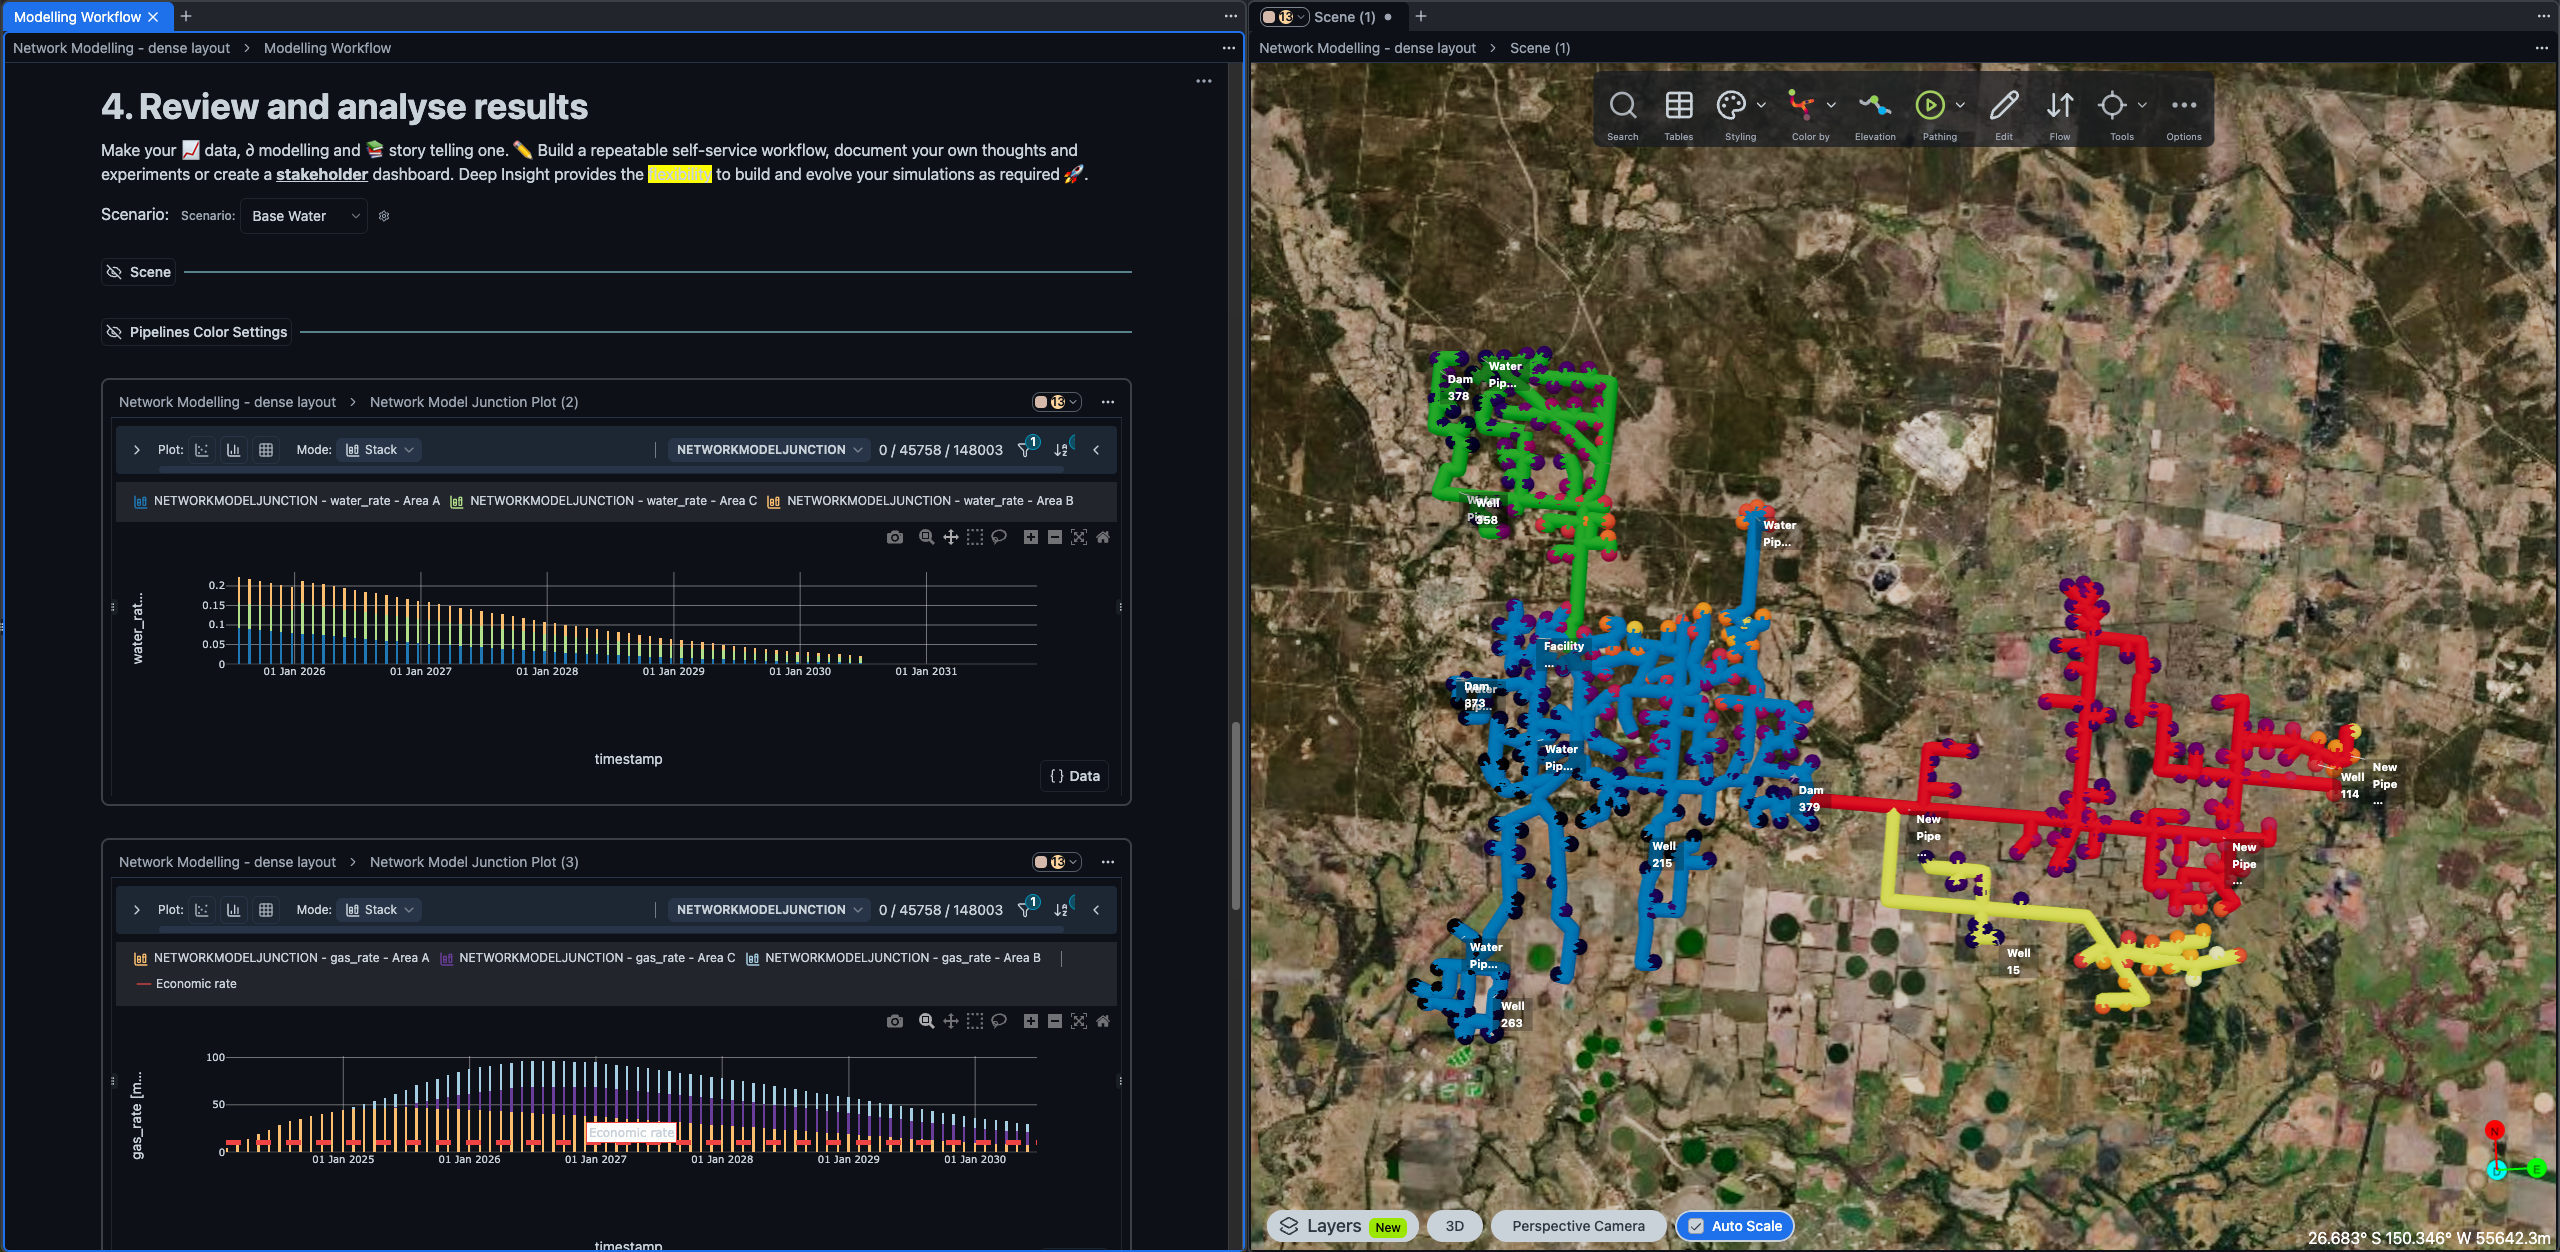Click the Data button below the water rate plot

(x=1074, y=776)
